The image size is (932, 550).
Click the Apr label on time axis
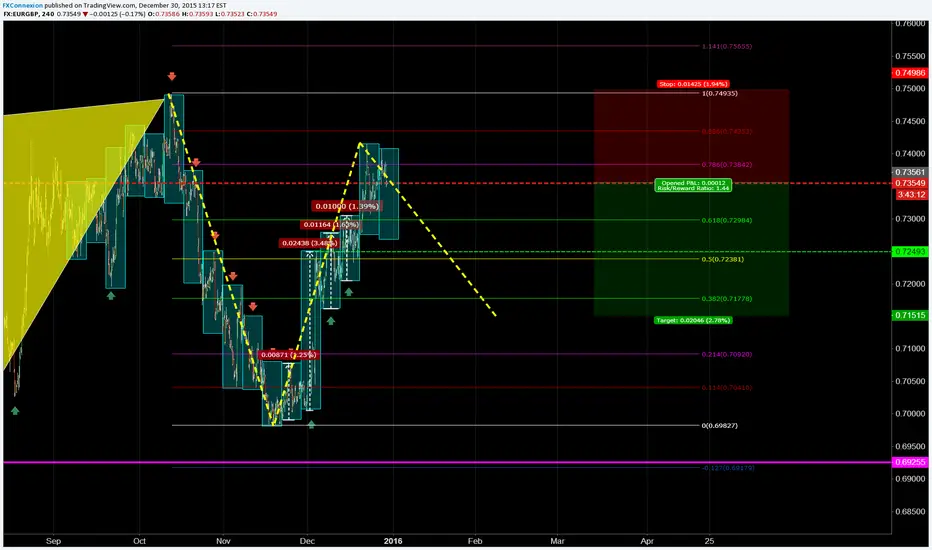tap(647, 541)
